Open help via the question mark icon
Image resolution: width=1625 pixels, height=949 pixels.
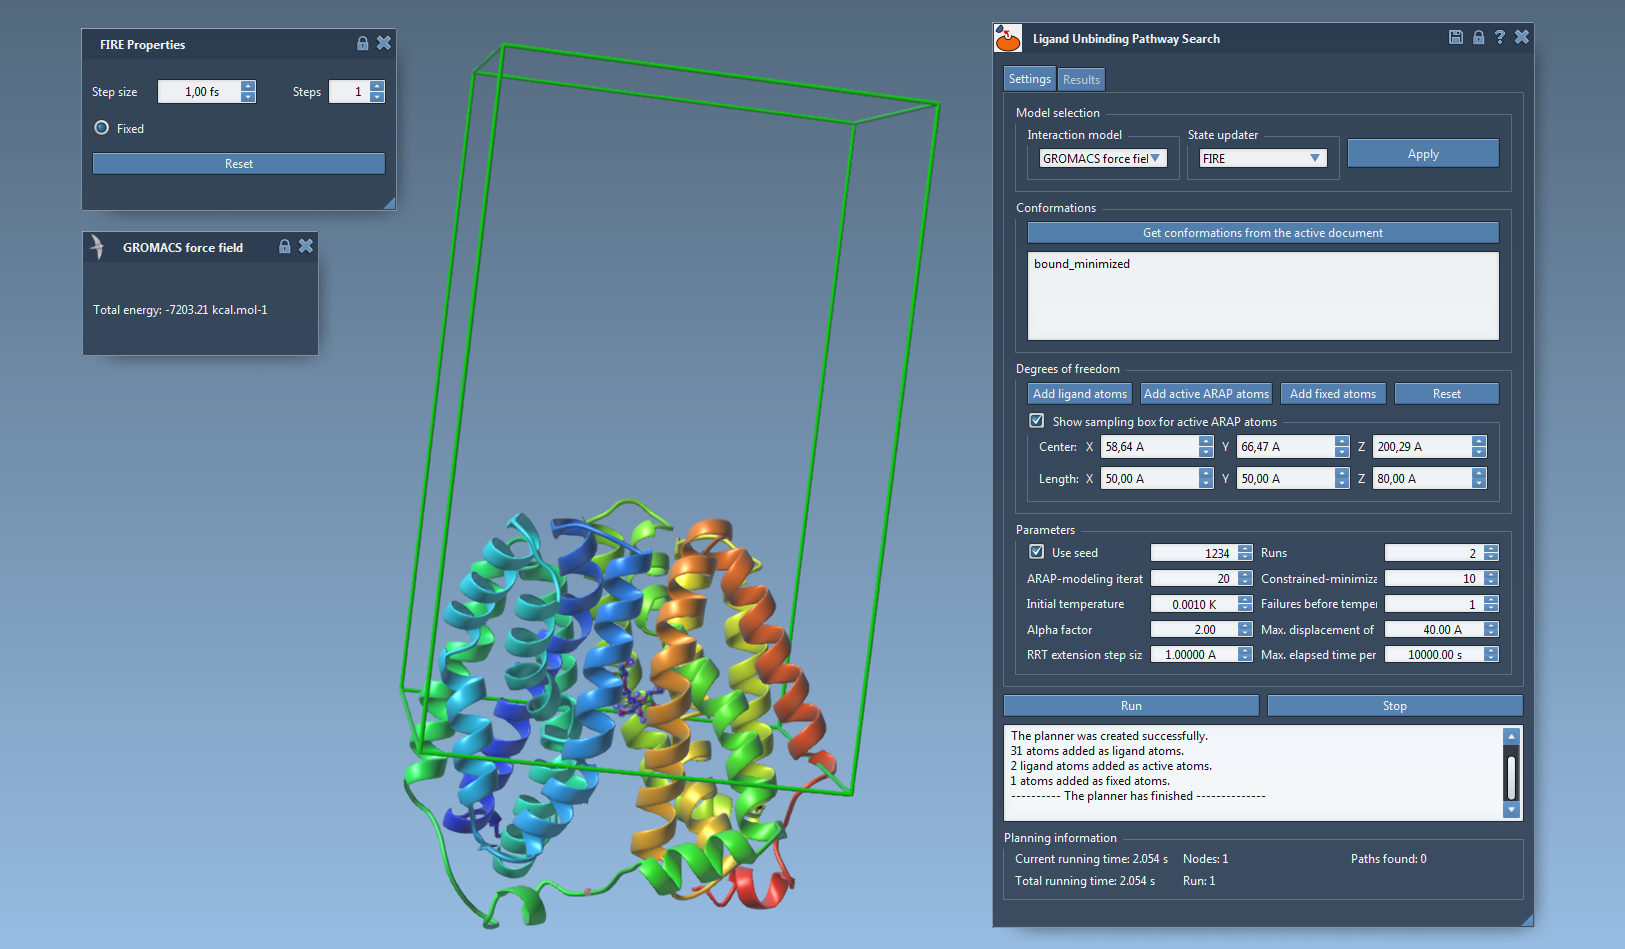(1499, 37)
